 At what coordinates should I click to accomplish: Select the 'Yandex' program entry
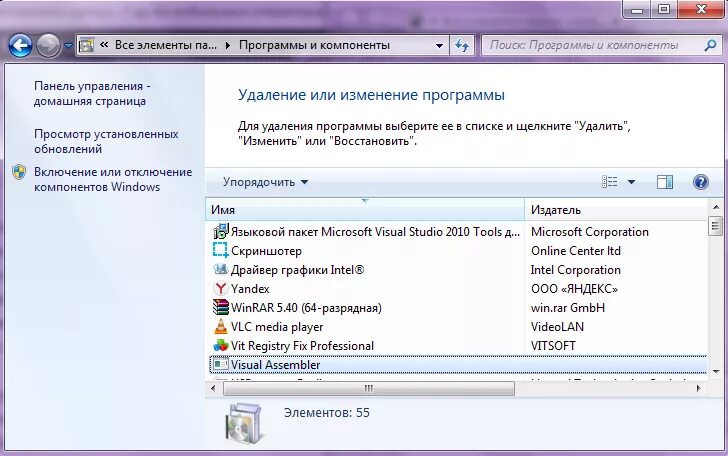click(459, 289)
